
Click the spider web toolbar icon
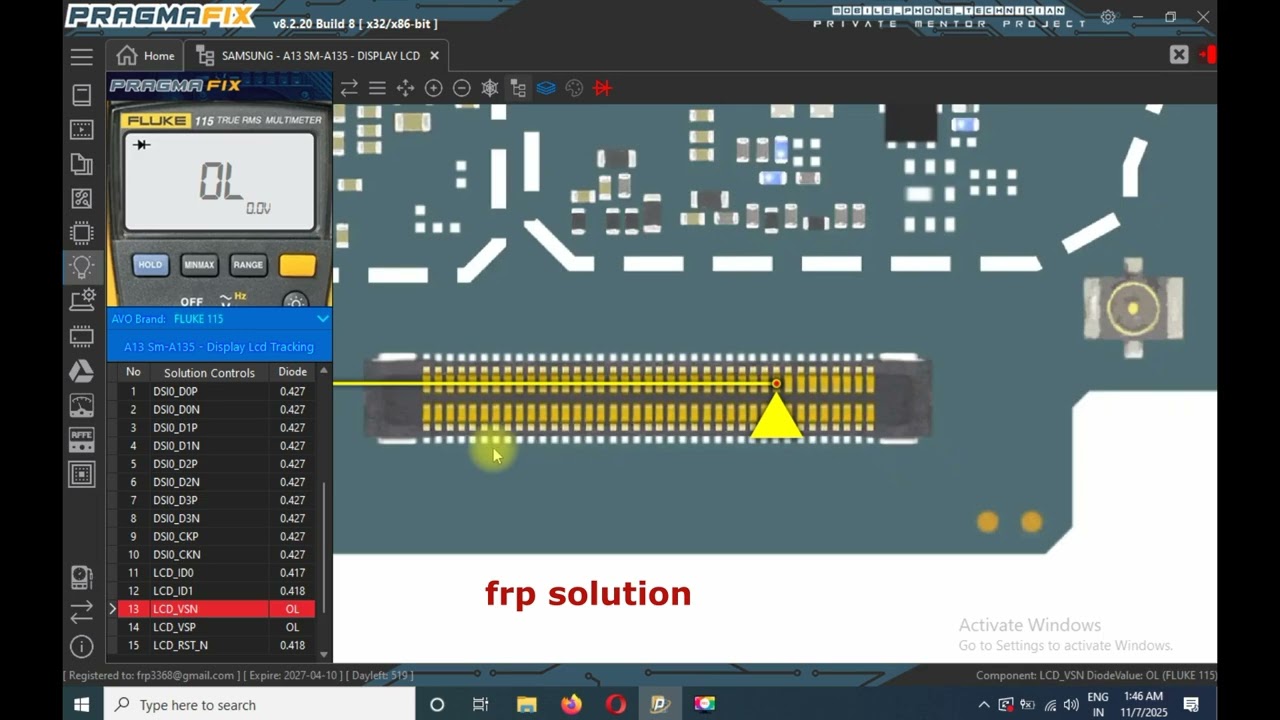pos(490,88)
